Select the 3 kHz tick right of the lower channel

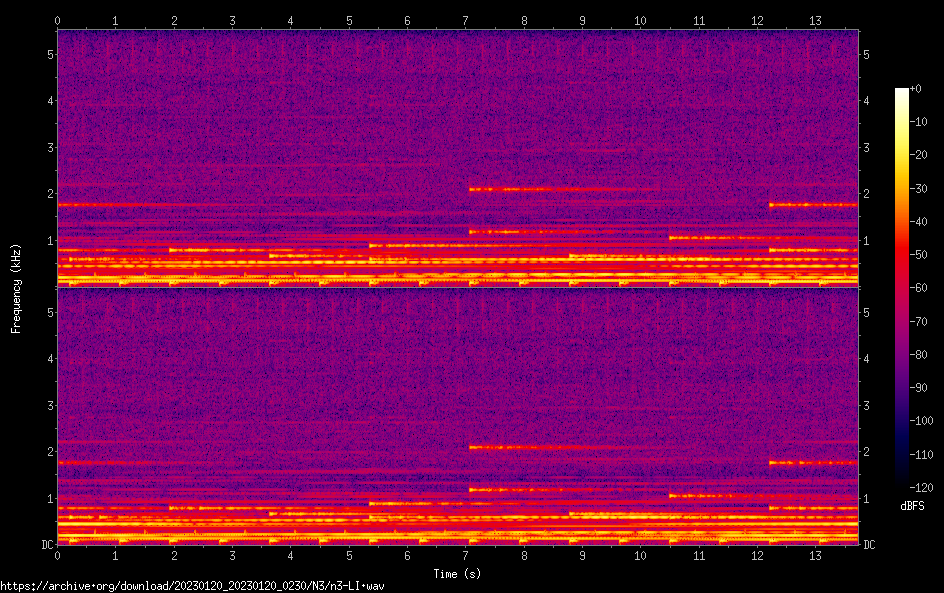(x=867, y=405)
